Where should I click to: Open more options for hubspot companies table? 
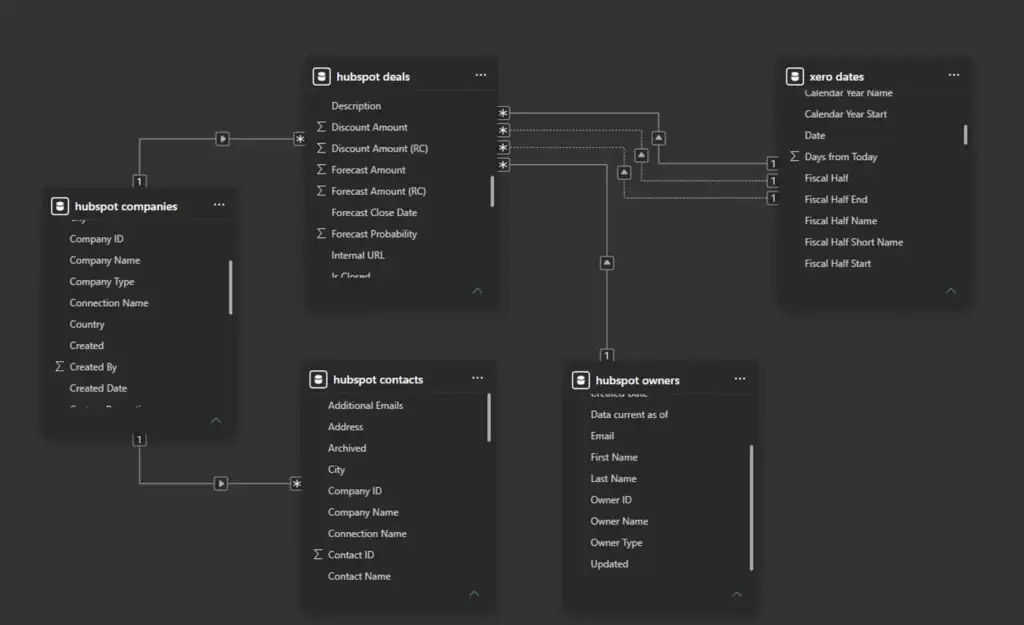[219, 204]
